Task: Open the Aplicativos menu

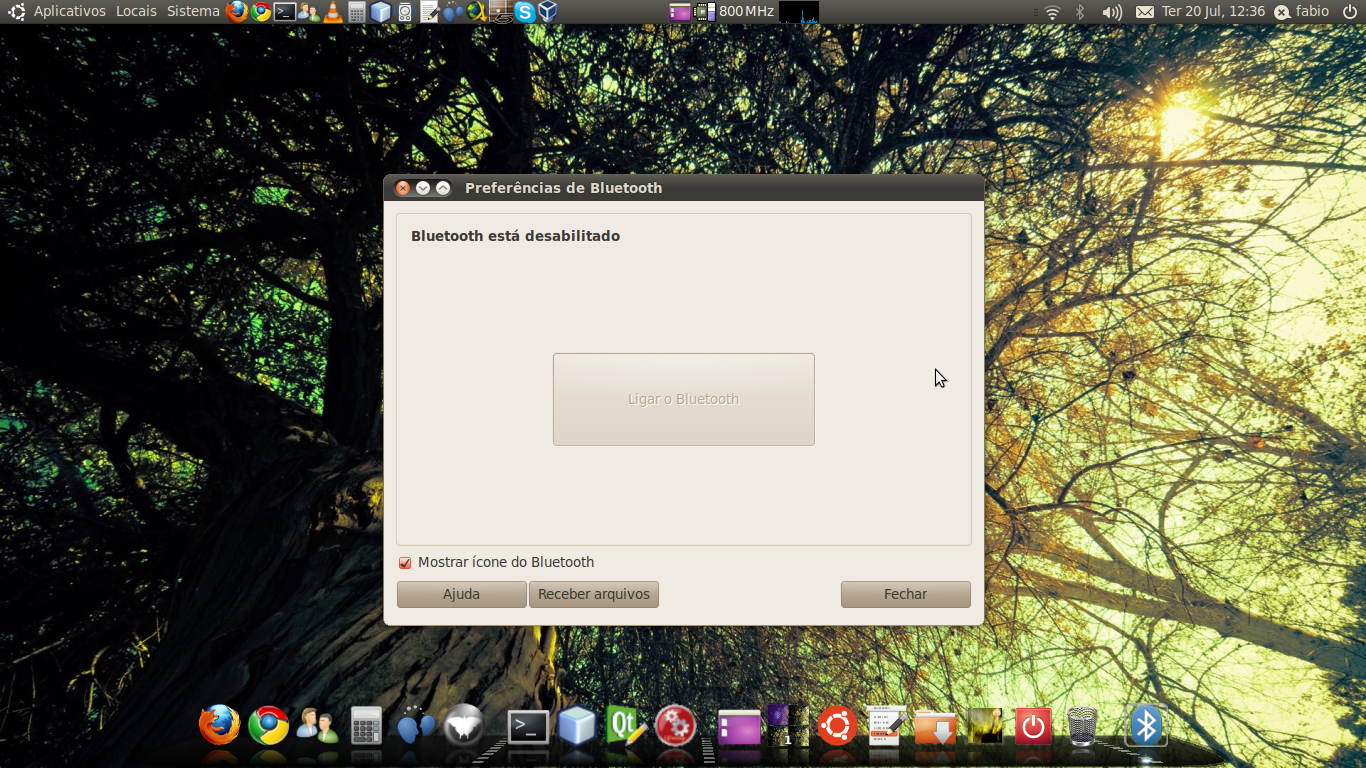Action: pyautogui.click(x=69, y=12)
